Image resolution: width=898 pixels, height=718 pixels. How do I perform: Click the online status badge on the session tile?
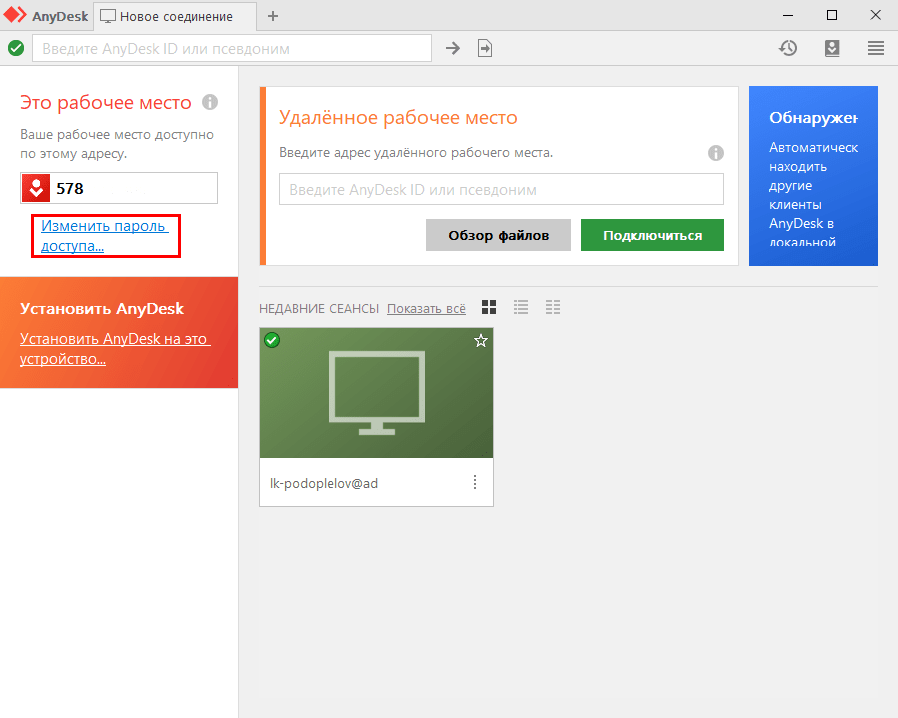[272, 340]
